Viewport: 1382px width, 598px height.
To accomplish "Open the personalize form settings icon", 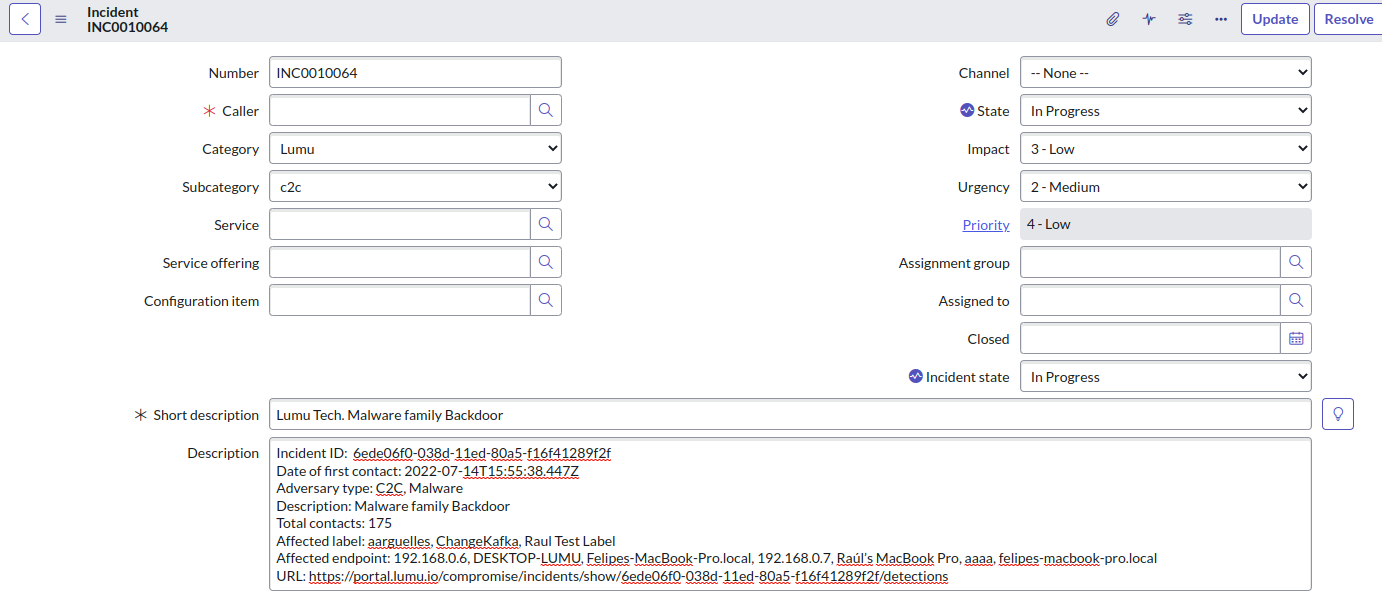I will click(x=1185, y=19).
